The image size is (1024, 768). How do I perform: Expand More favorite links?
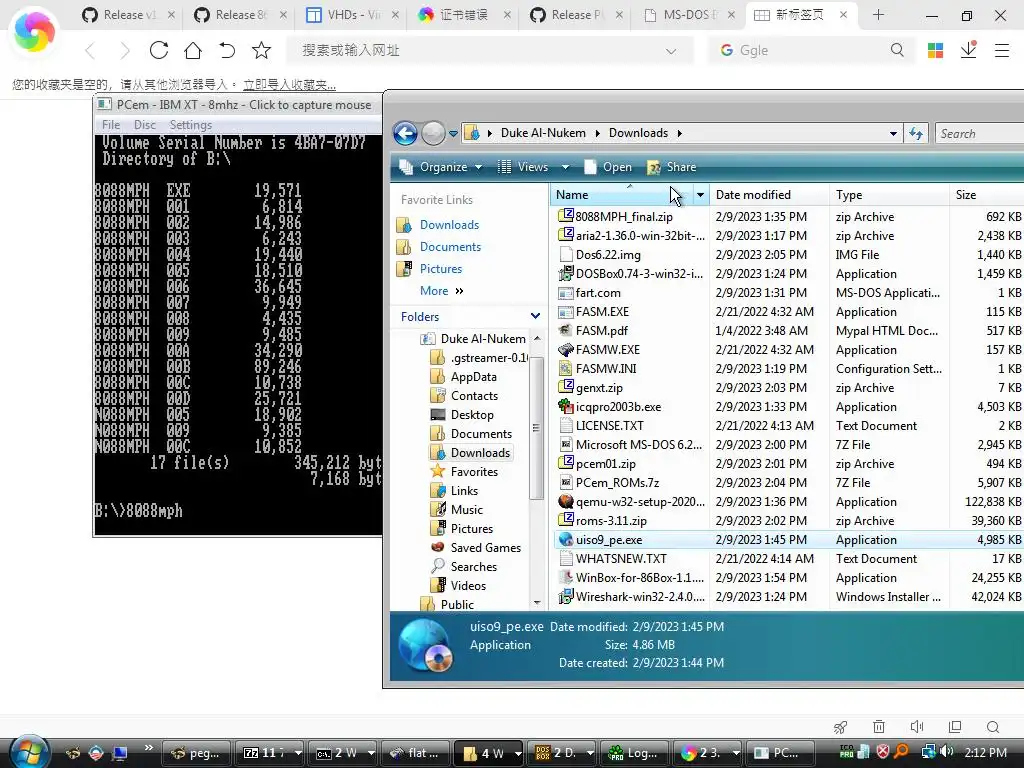point(441,291)
